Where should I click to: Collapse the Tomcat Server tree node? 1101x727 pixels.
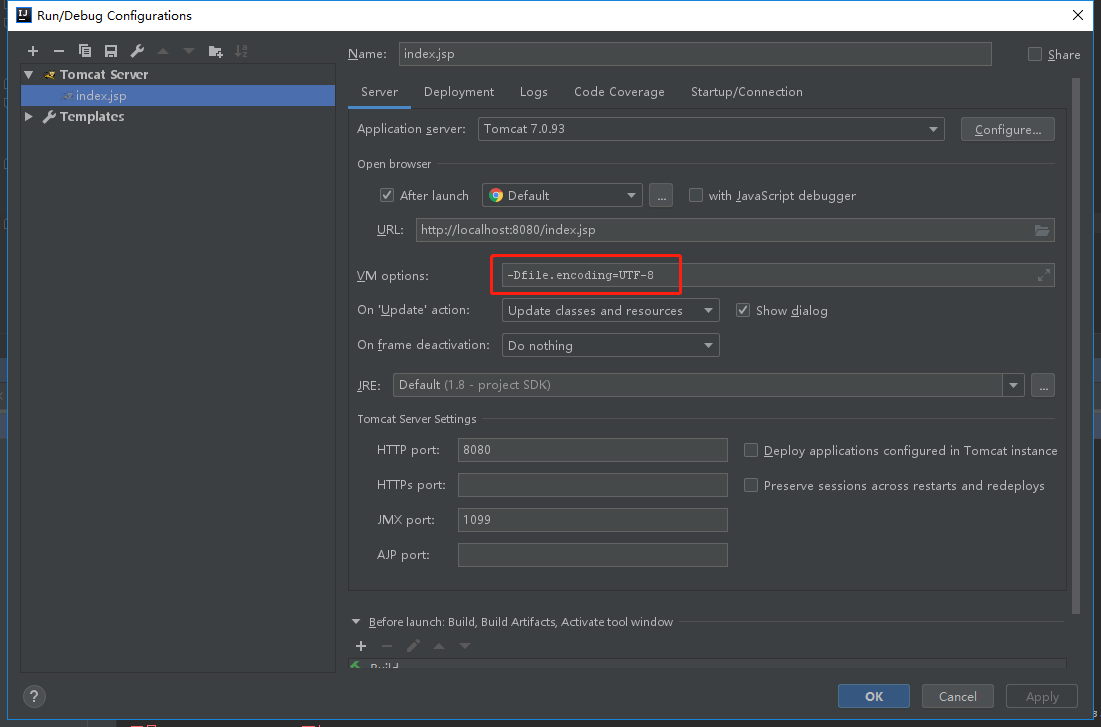pyautogui.click(x=29, y=74)
